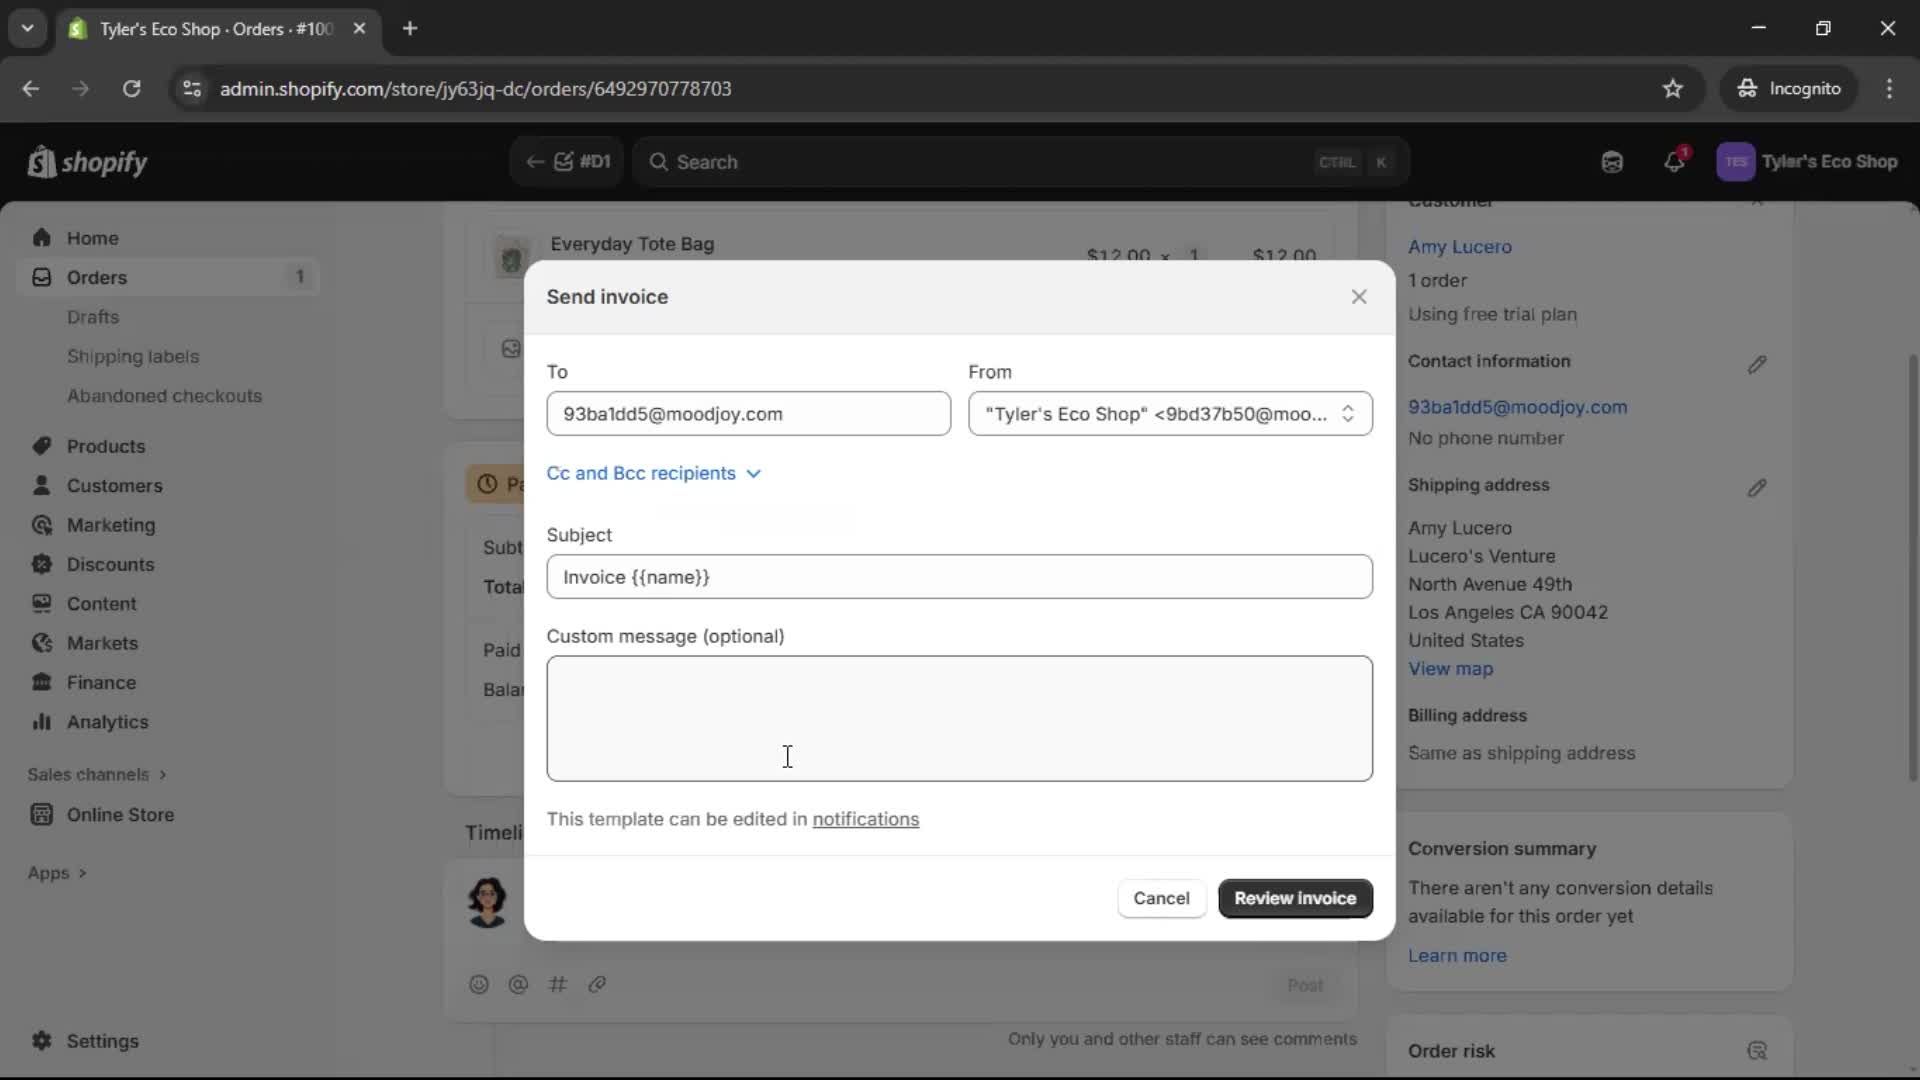Switch to the Tyler's Eco Shop browser tab
The image size is (1920, 1080).
200,29
